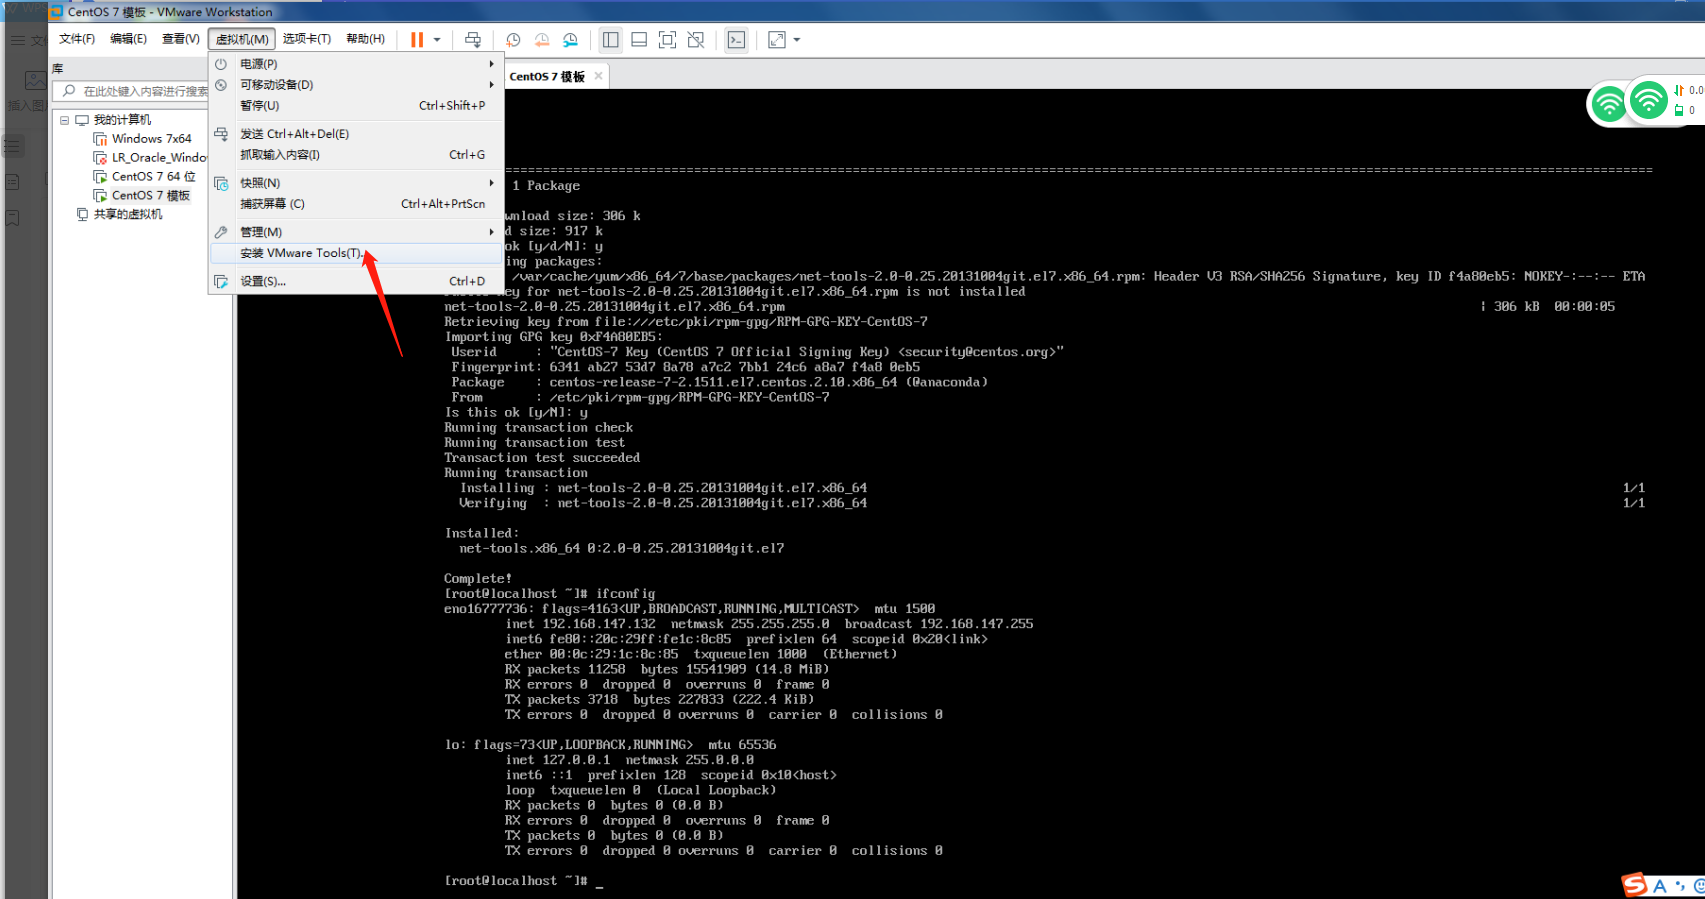Click the Sogou input method S icon

point(1634,885)
